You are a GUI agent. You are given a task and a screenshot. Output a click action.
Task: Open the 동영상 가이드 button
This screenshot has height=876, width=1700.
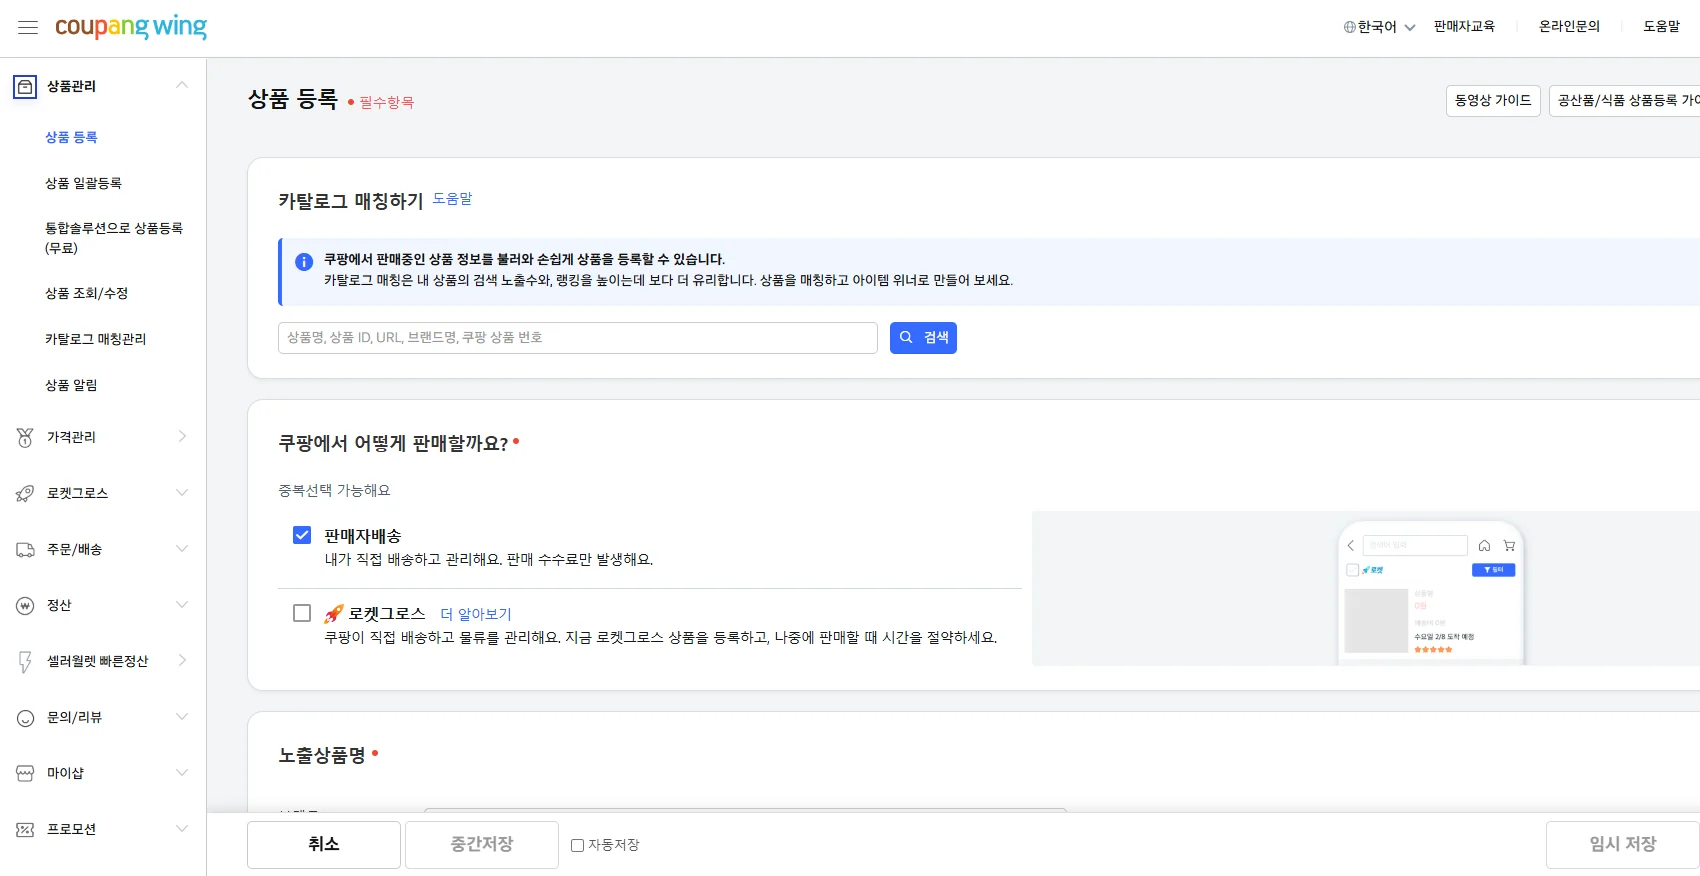pyautogui.click(x=1493, y=101)
